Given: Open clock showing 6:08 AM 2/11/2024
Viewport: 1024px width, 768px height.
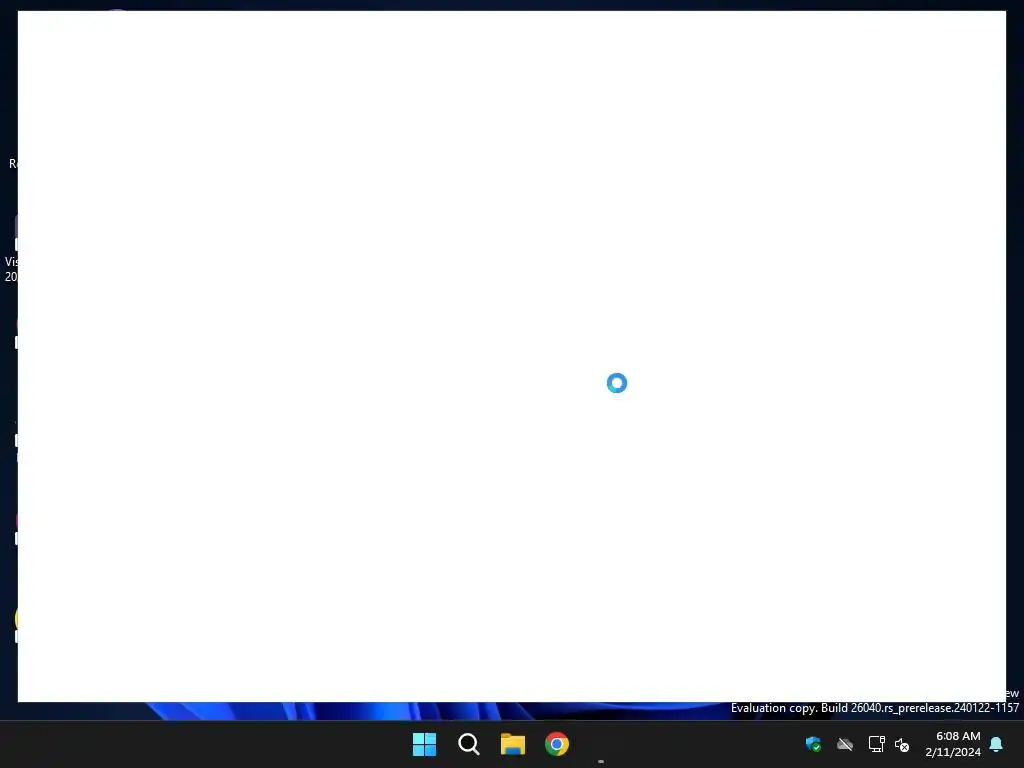Looking at the screenshot, I should (953, 744).
